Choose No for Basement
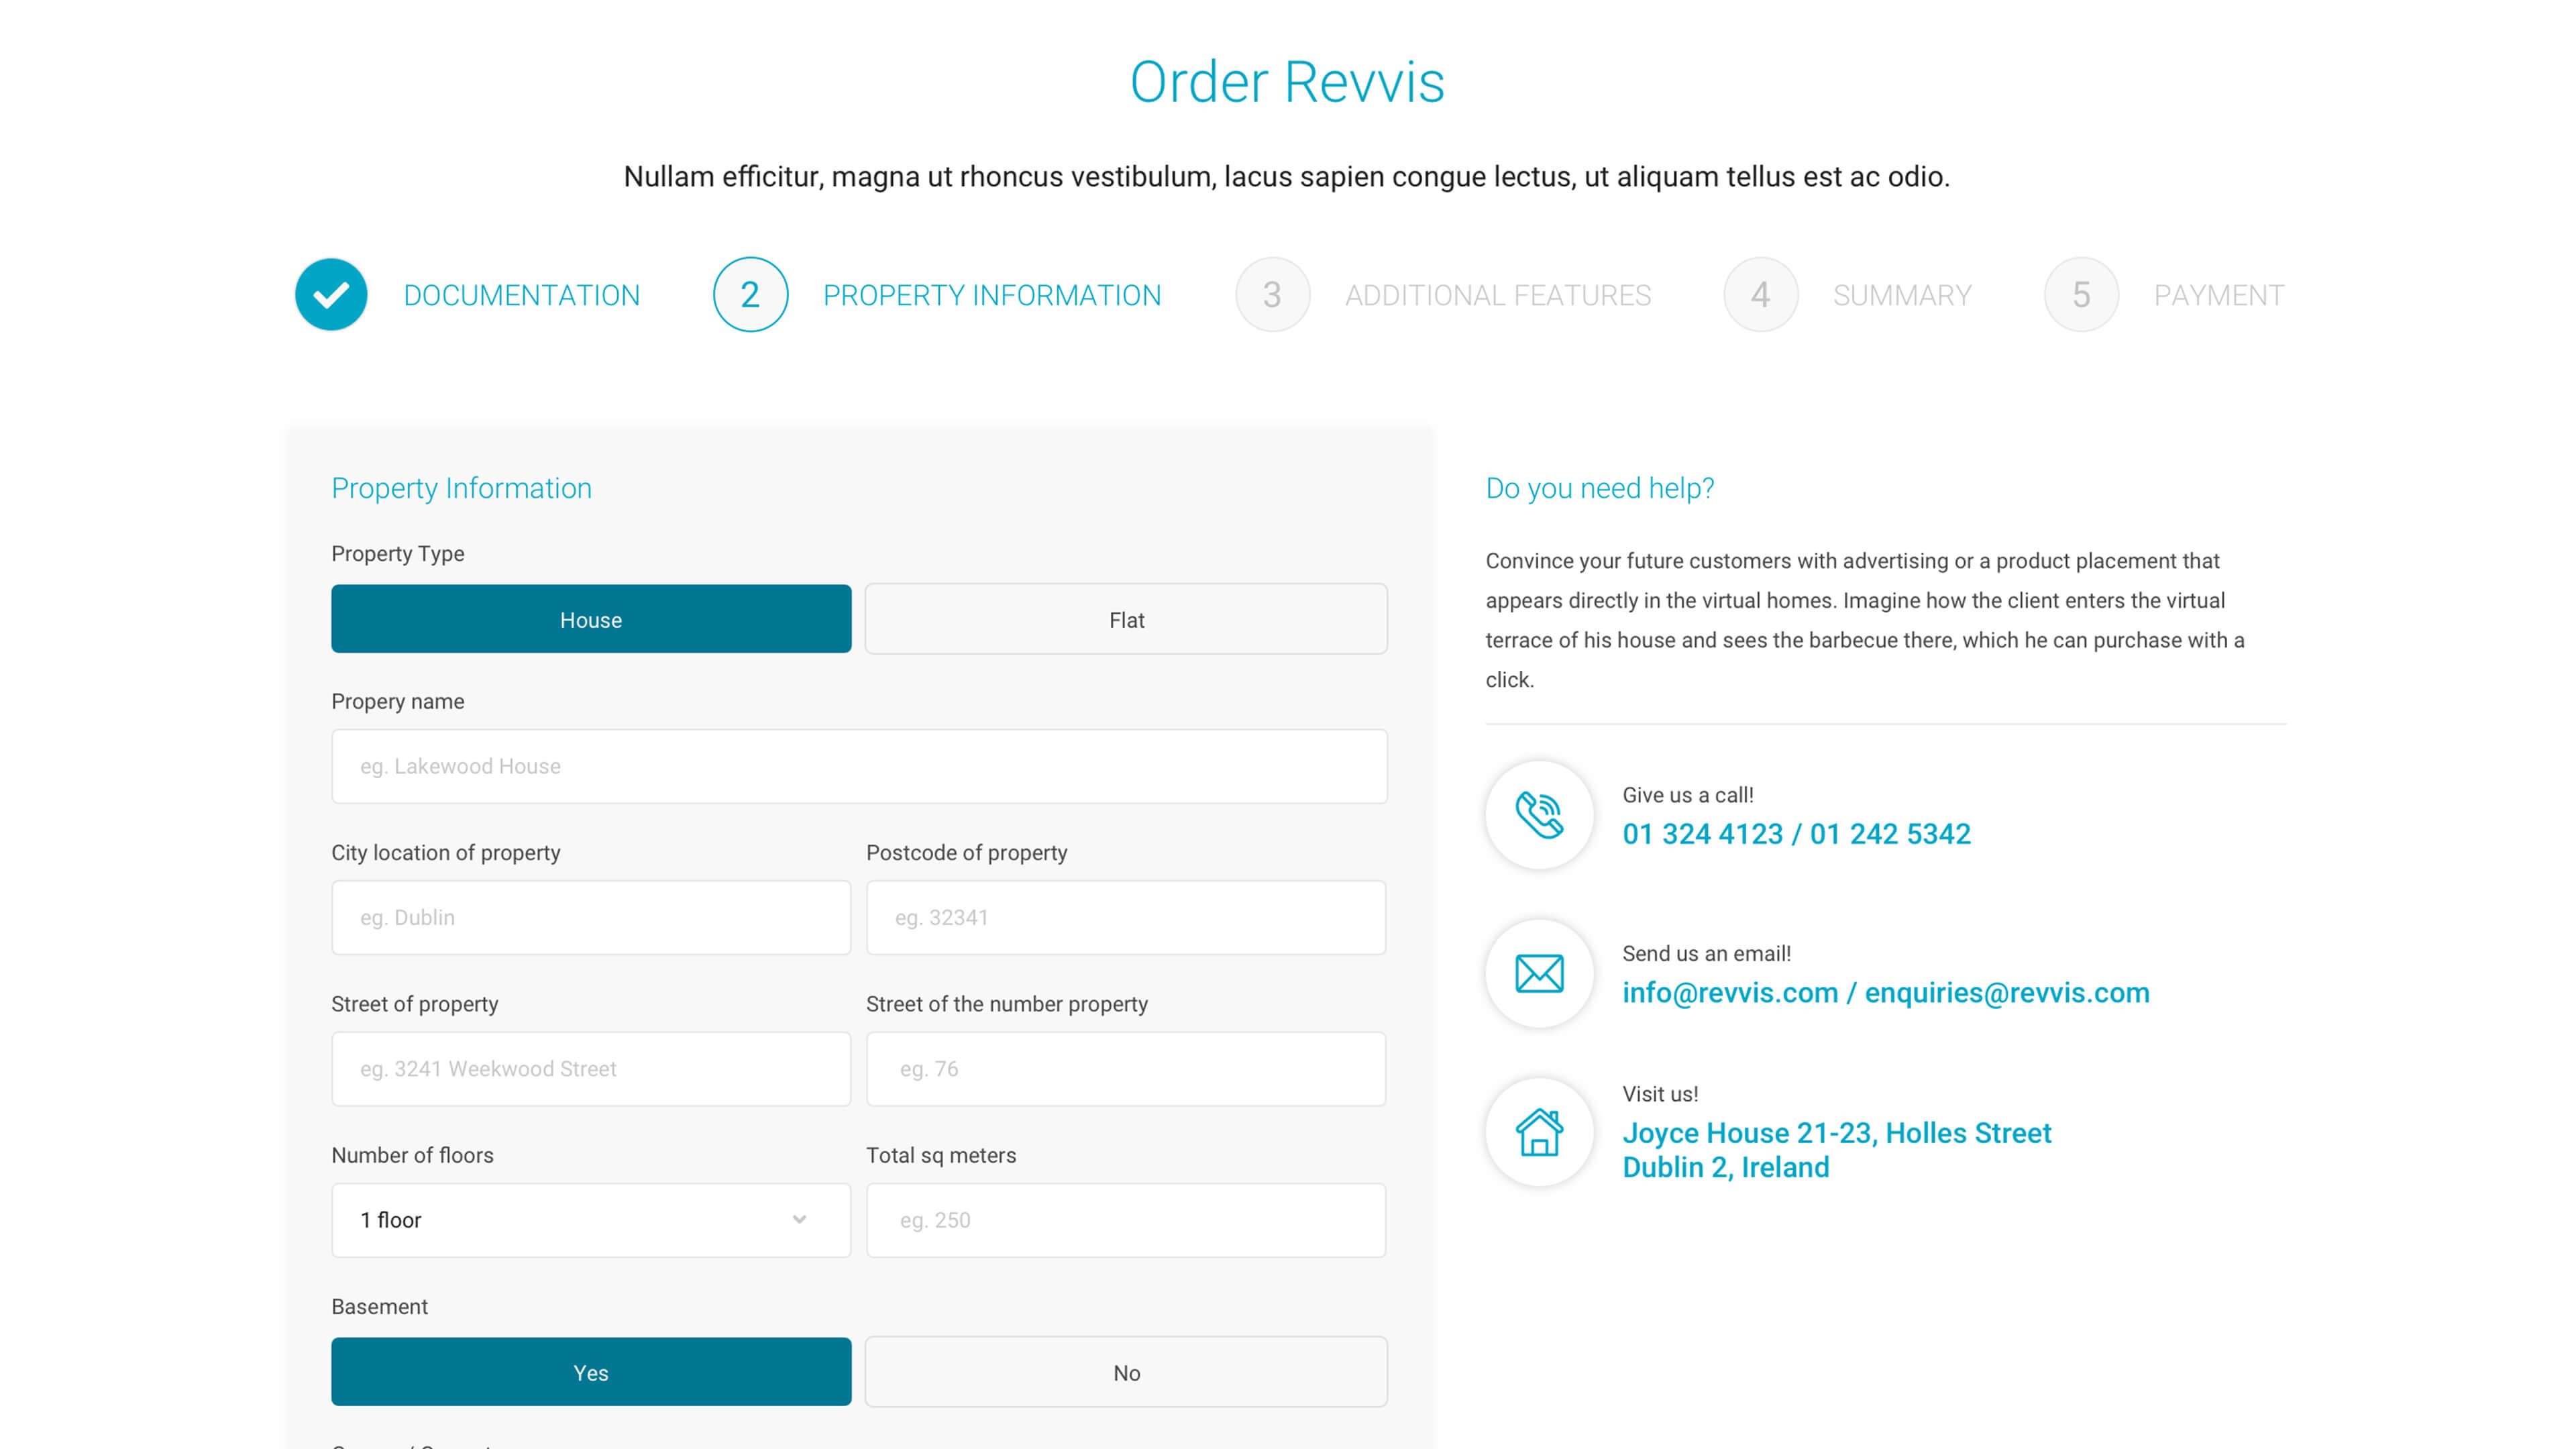2576x1449 pixels. coord(1126,1372)
